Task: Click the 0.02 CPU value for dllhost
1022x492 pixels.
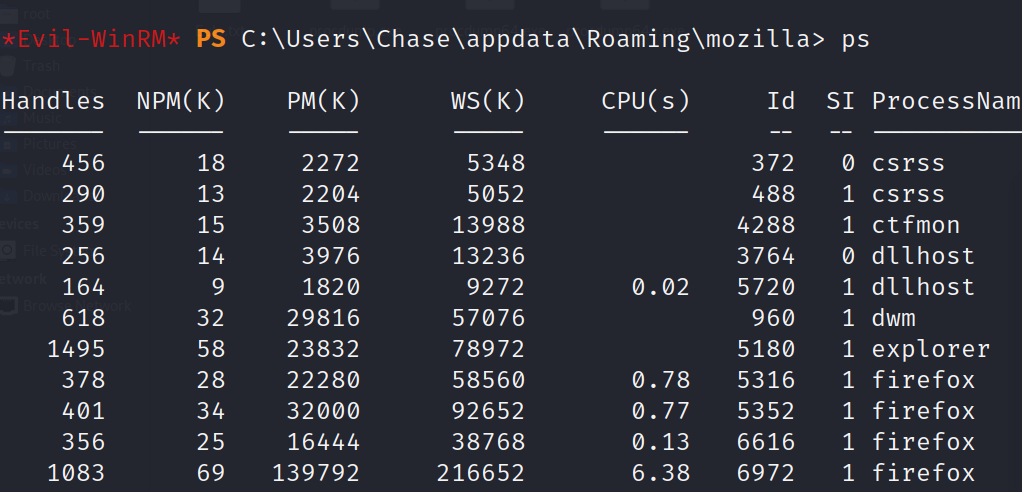Action: pos(661,287)
